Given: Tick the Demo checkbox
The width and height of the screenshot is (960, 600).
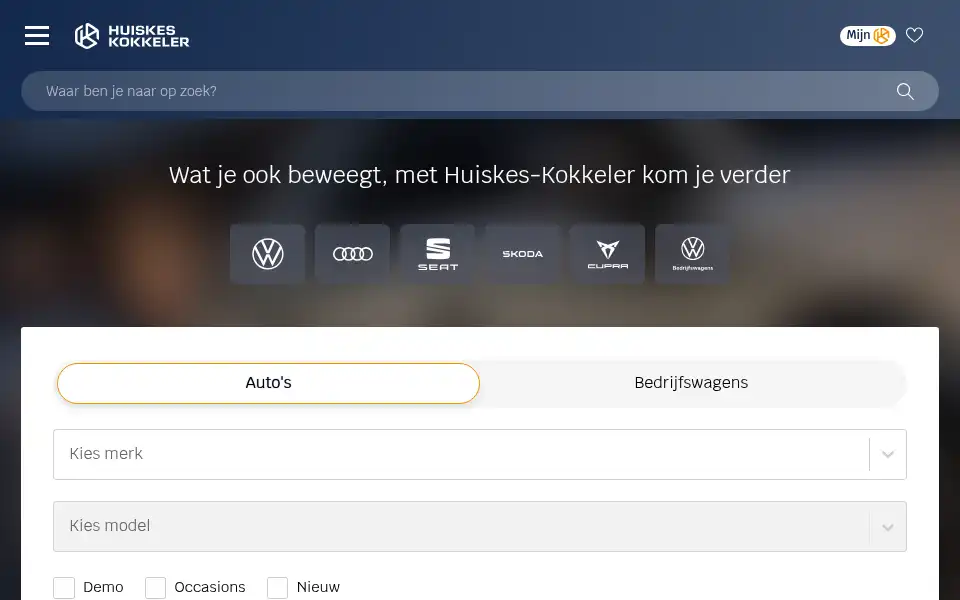Looking at the screenshot, I should 64,588.
